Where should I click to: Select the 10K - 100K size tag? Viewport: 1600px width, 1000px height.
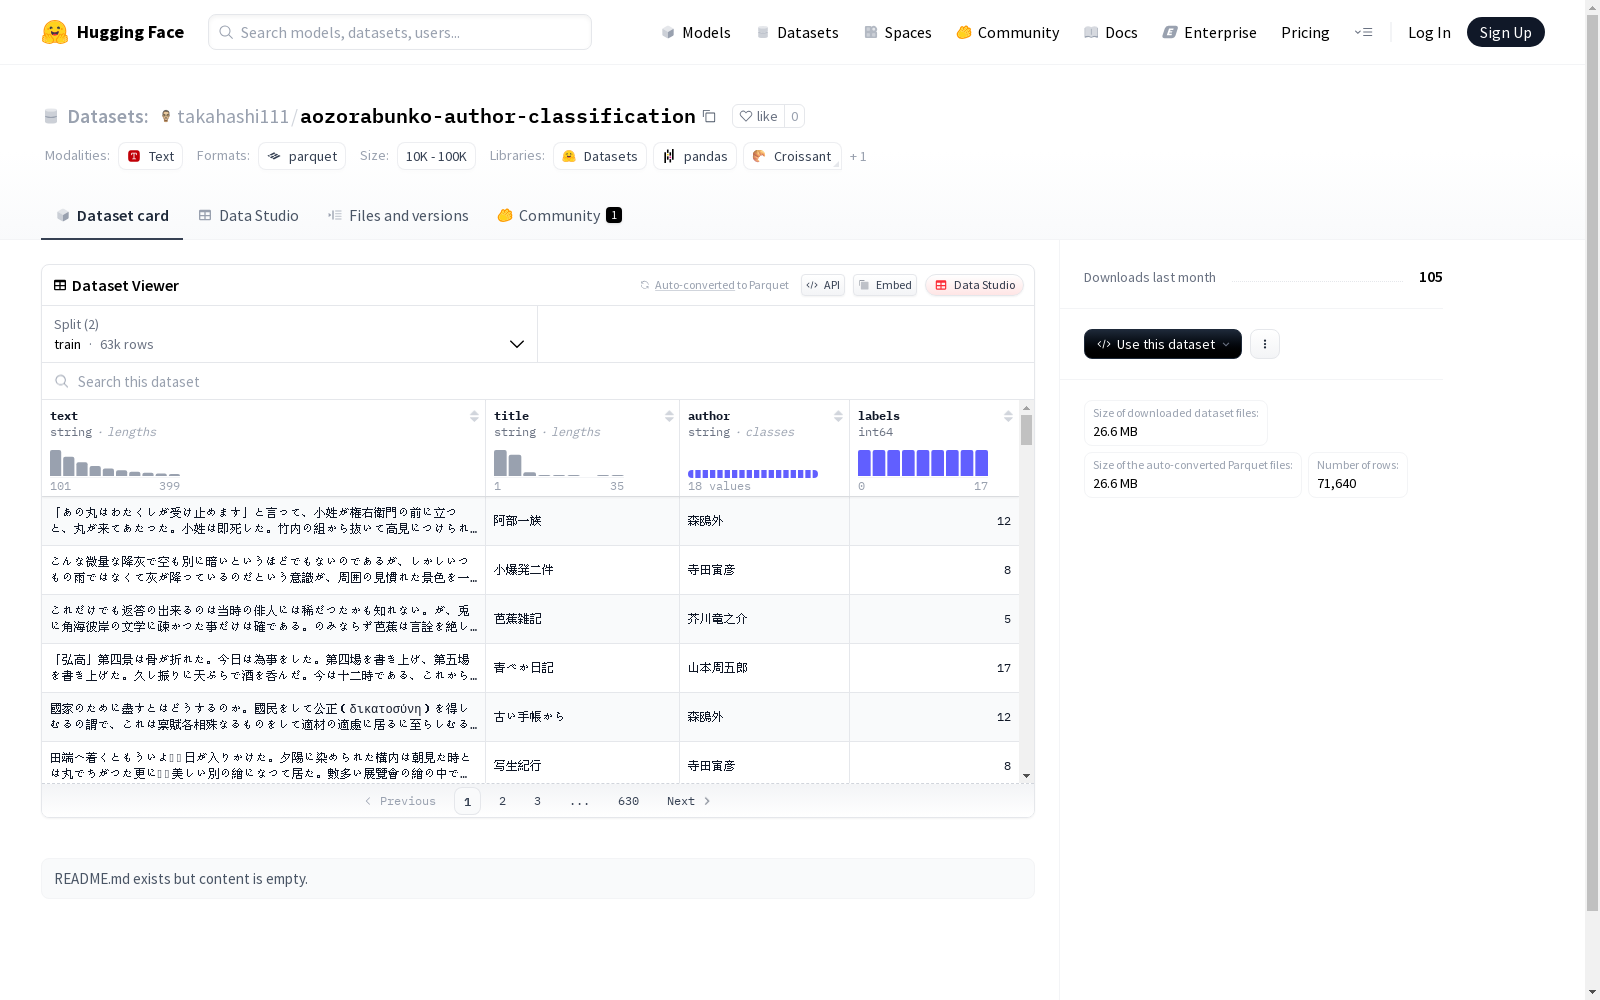[x=436, y=156]
